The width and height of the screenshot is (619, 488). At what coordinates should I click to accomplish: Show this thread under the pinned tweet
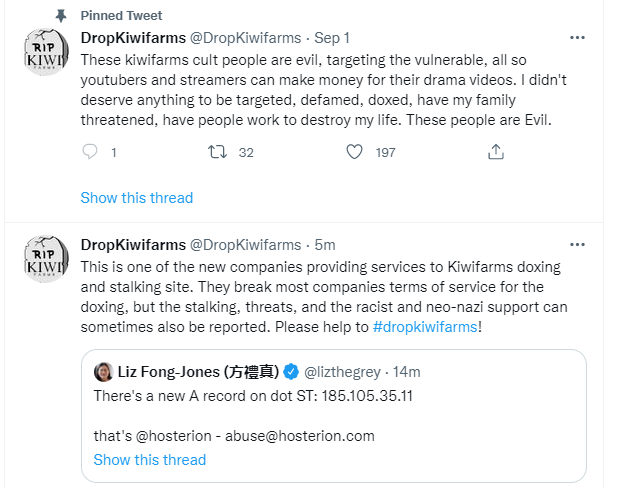pyautogui.click(x=136, y=198)
